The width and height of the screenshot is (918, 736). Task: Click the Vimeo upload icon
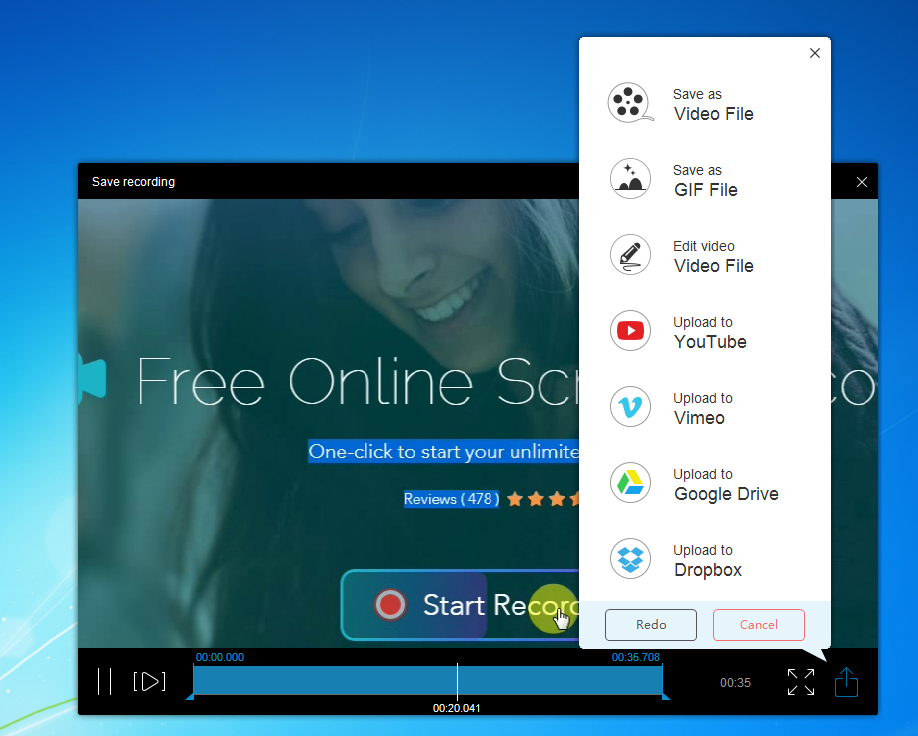630,407
